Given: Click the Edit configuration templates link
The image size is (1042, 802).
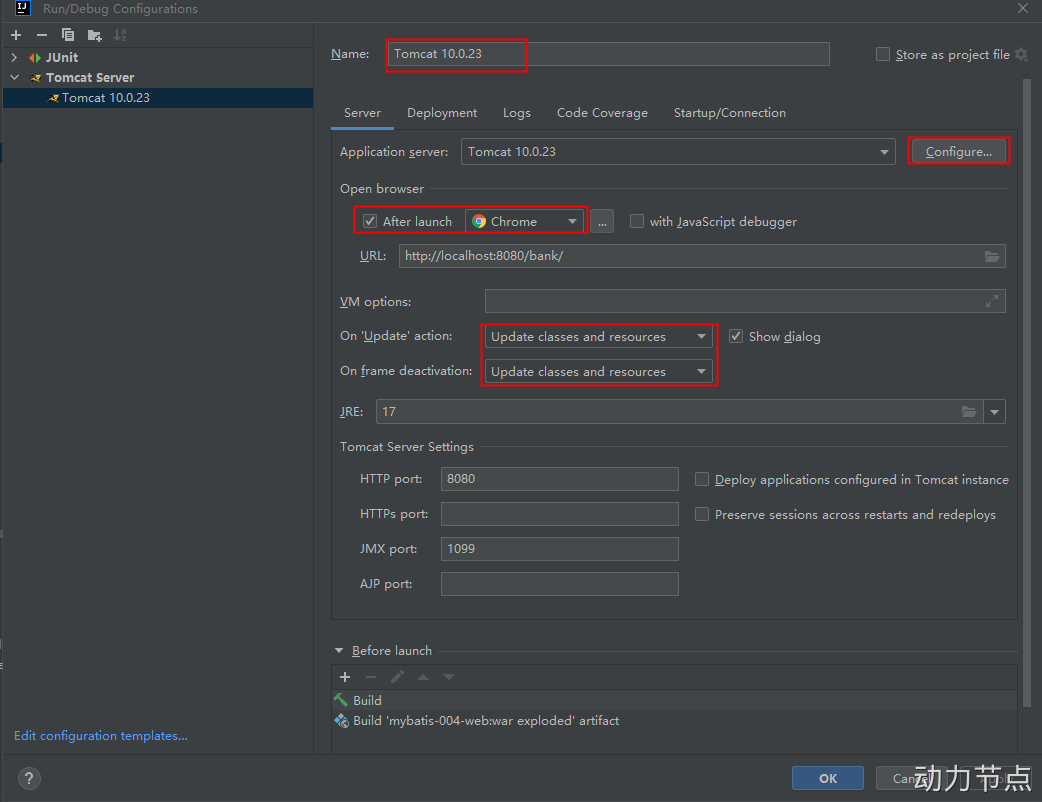Looking at the screenshot, I should pyautogui.click(x=101, y=736).
